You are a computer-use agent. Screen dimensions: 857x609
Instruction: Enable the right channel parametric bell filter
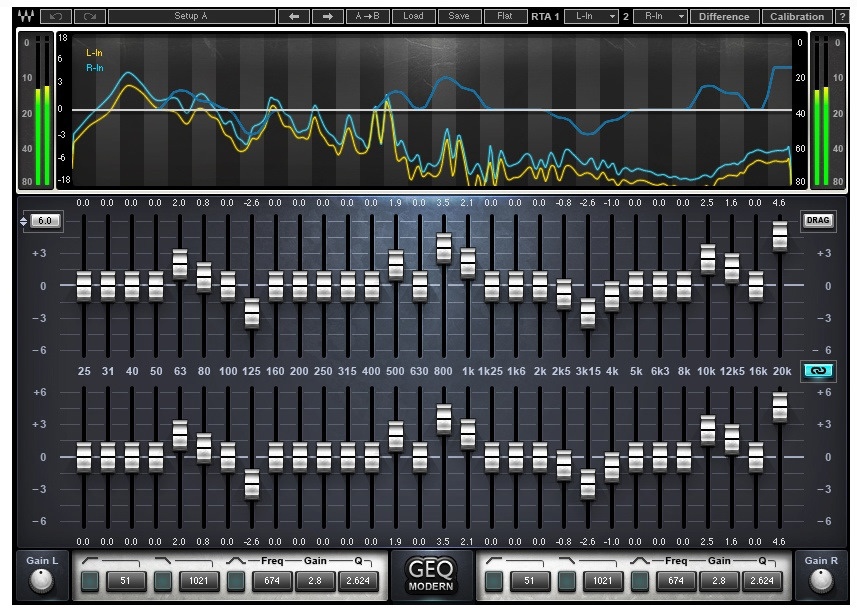click(x=639, y=580)
